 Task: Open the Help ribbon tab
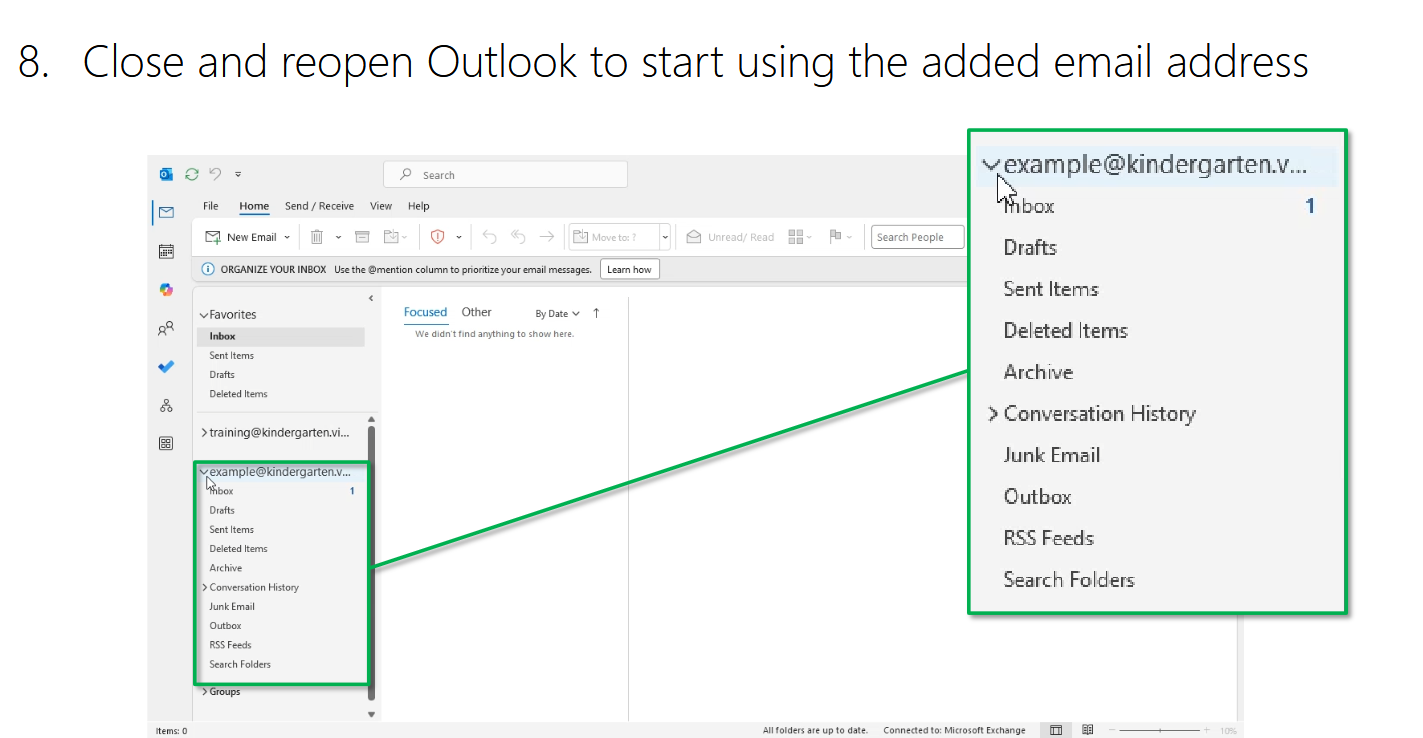[419, 206]
